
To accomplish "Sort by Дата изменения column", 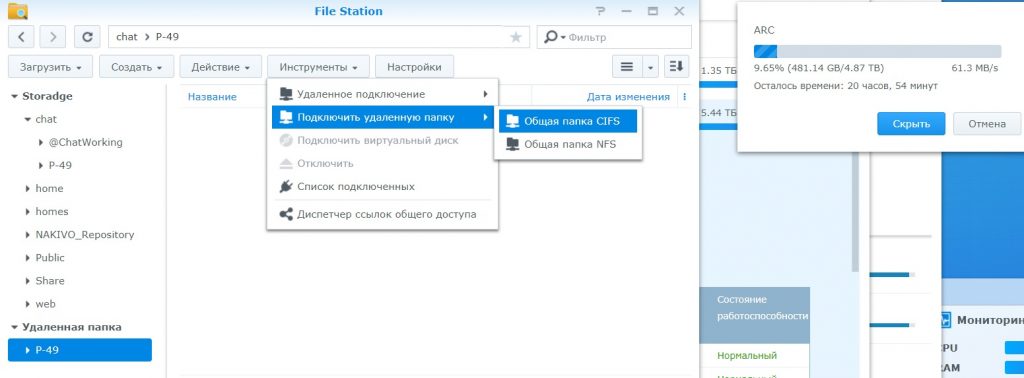I will click(628, 97).
